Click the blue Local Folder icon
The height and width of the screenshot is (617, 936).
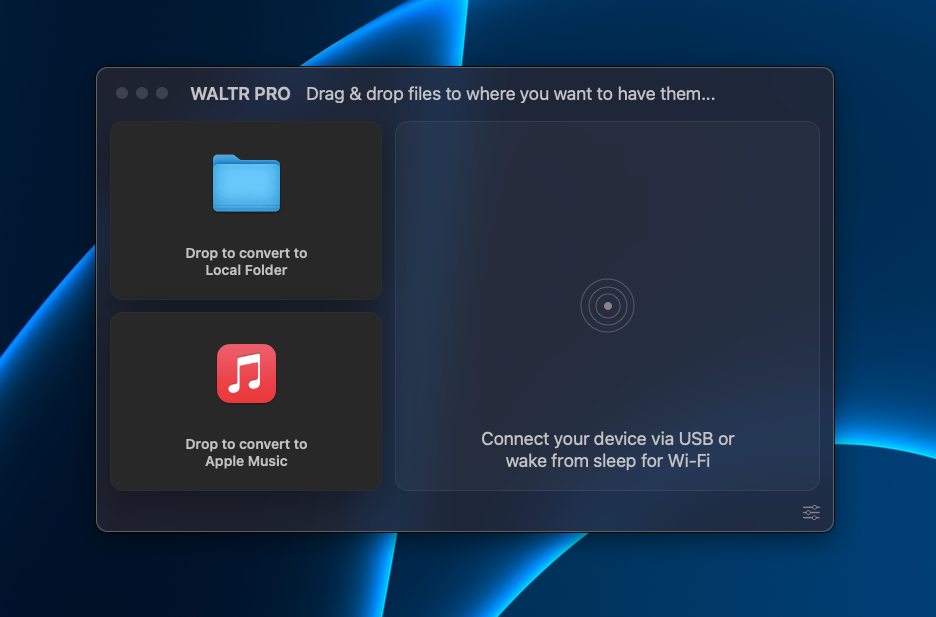[247, 183]
